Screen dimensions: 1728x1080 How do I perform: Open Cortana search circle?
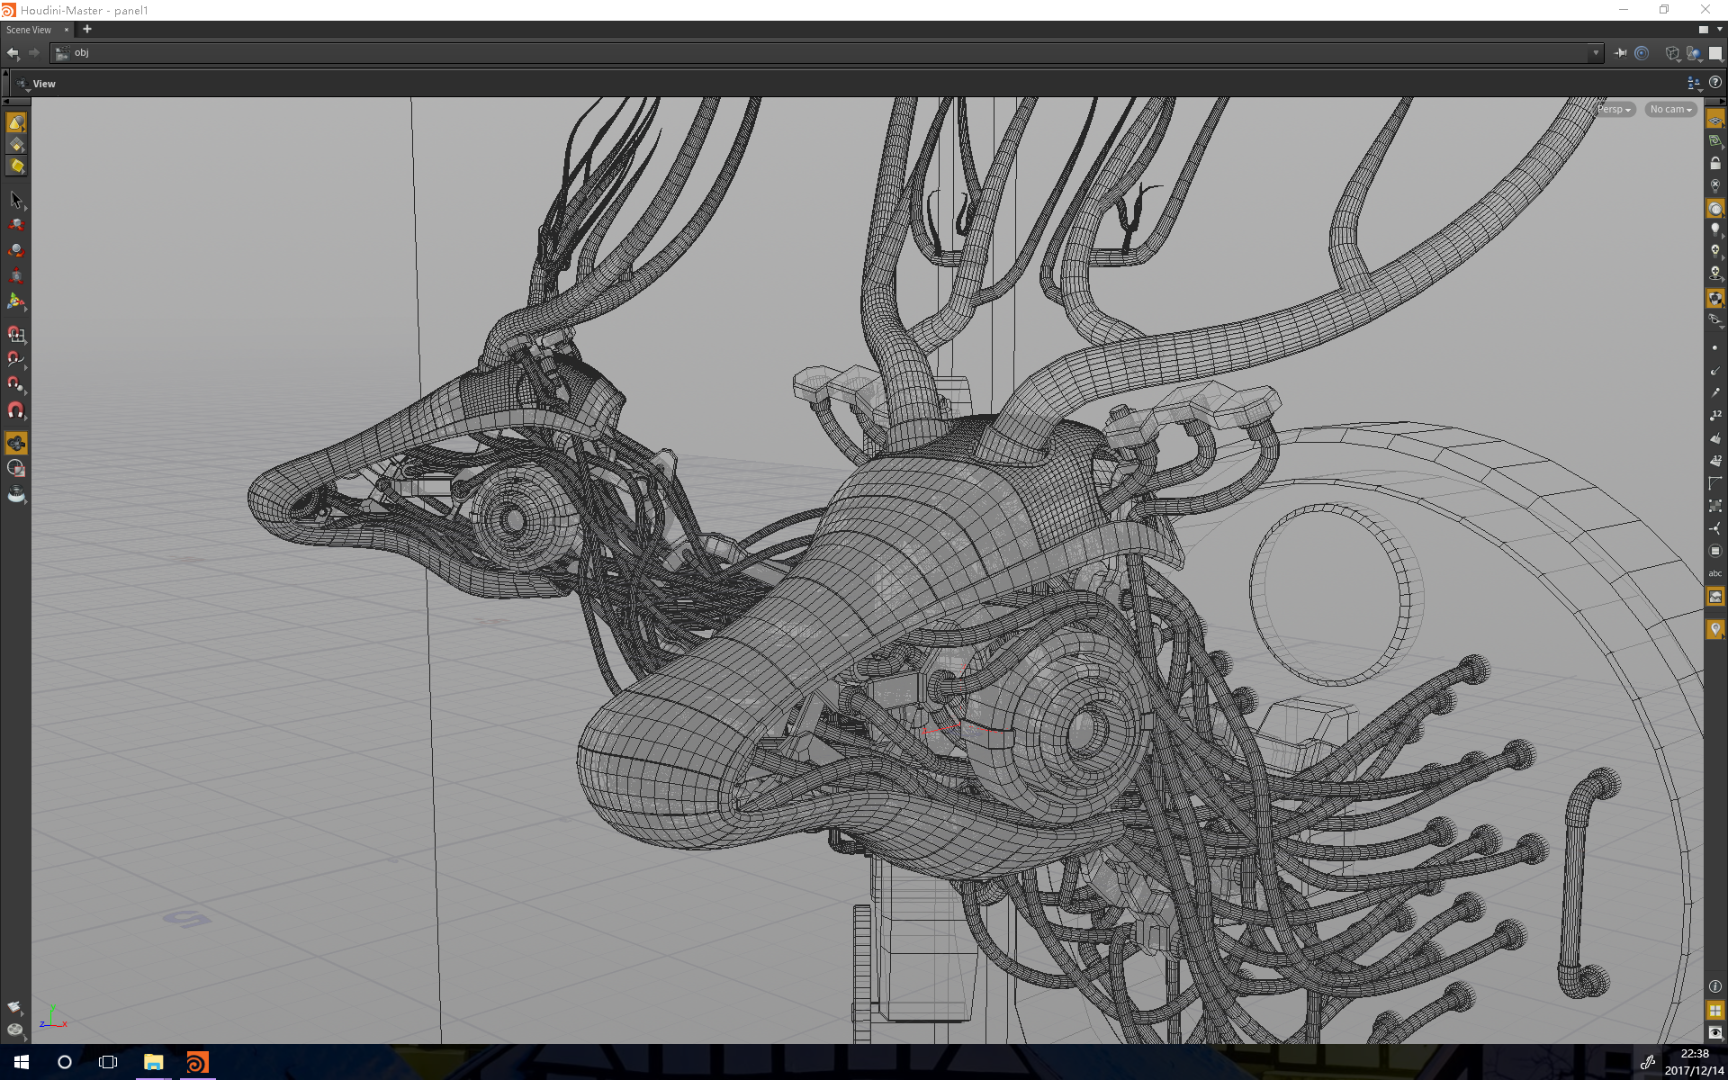pyautogui.click(x=65, y=1062)
